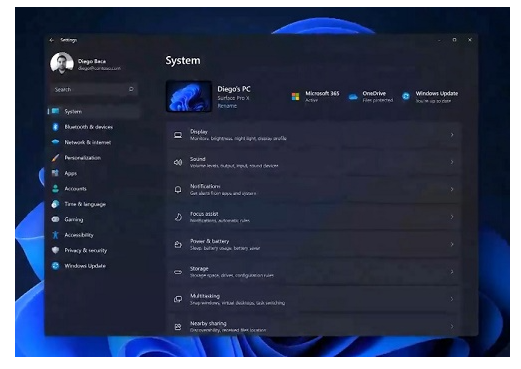Open Accessibility figure icon in sidebar
Image resolution: width=521 pixels, height=369 pixels.
[56, 235]
